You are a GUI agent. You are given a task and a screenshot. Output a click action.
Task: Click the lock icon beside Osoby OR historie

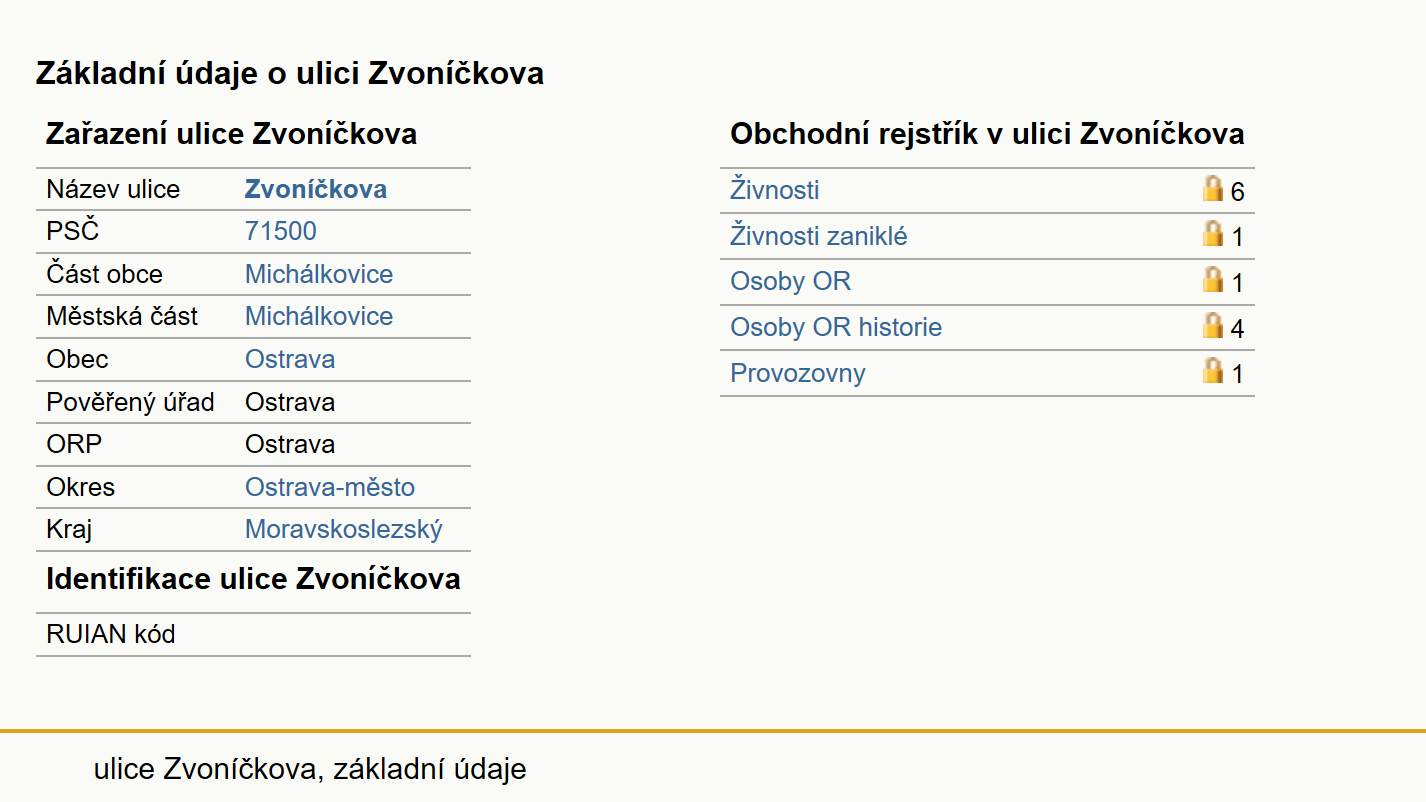point(1213,327)
